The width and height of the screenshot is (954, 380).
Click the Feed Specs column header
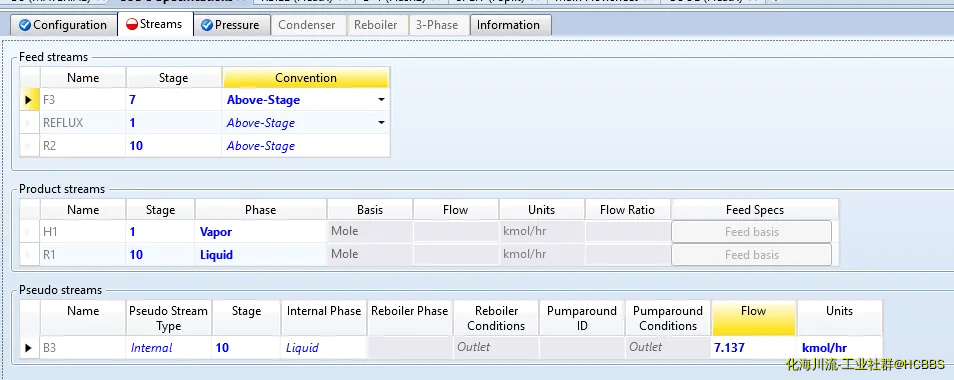click(x=754, y=210)
